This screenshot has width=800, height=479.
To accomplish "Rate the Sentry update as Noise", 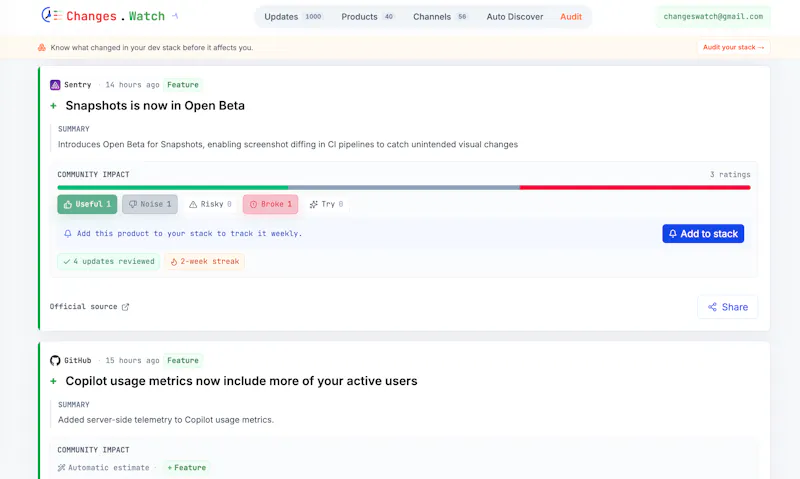I will (x=150, y=204).
